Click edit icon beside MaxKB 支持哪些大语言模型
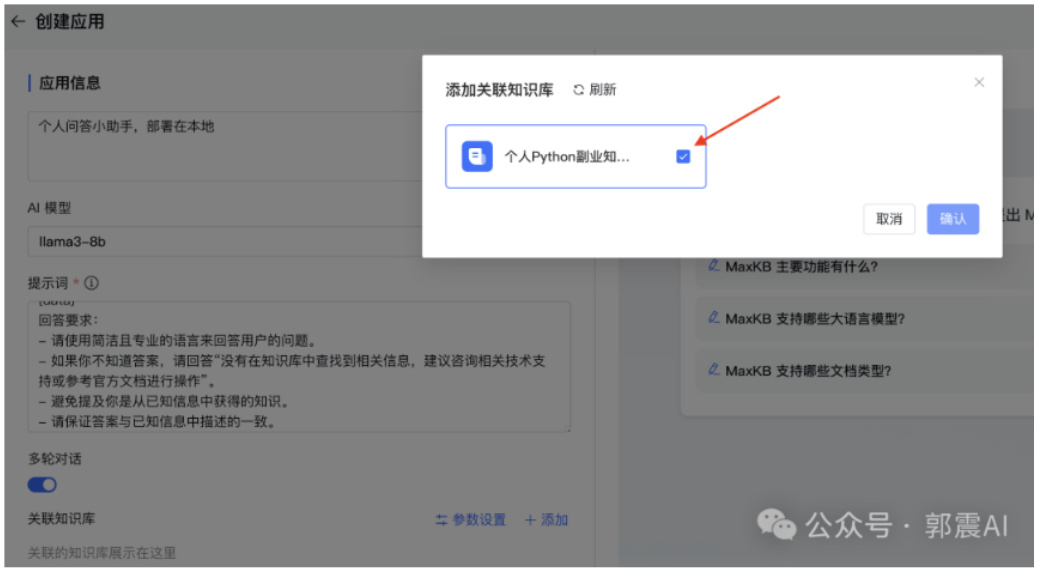The width and height of the screenshot is (1038, 570). (714, 318)
